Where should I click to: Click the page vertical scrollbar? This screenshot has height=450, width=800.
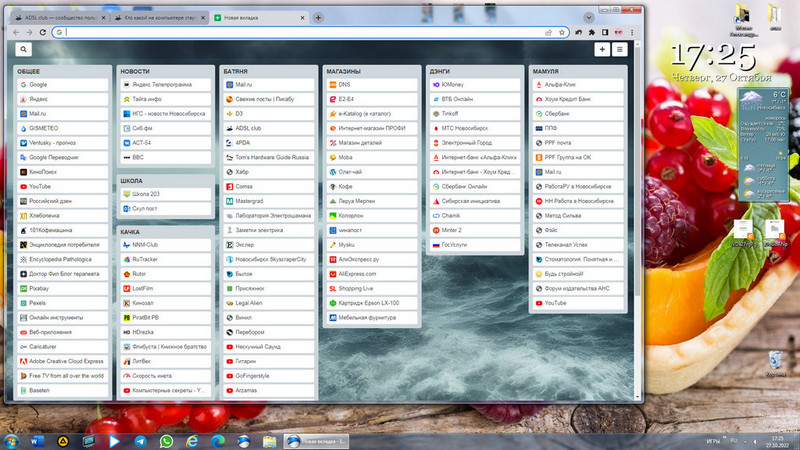(x=637, y=173)
